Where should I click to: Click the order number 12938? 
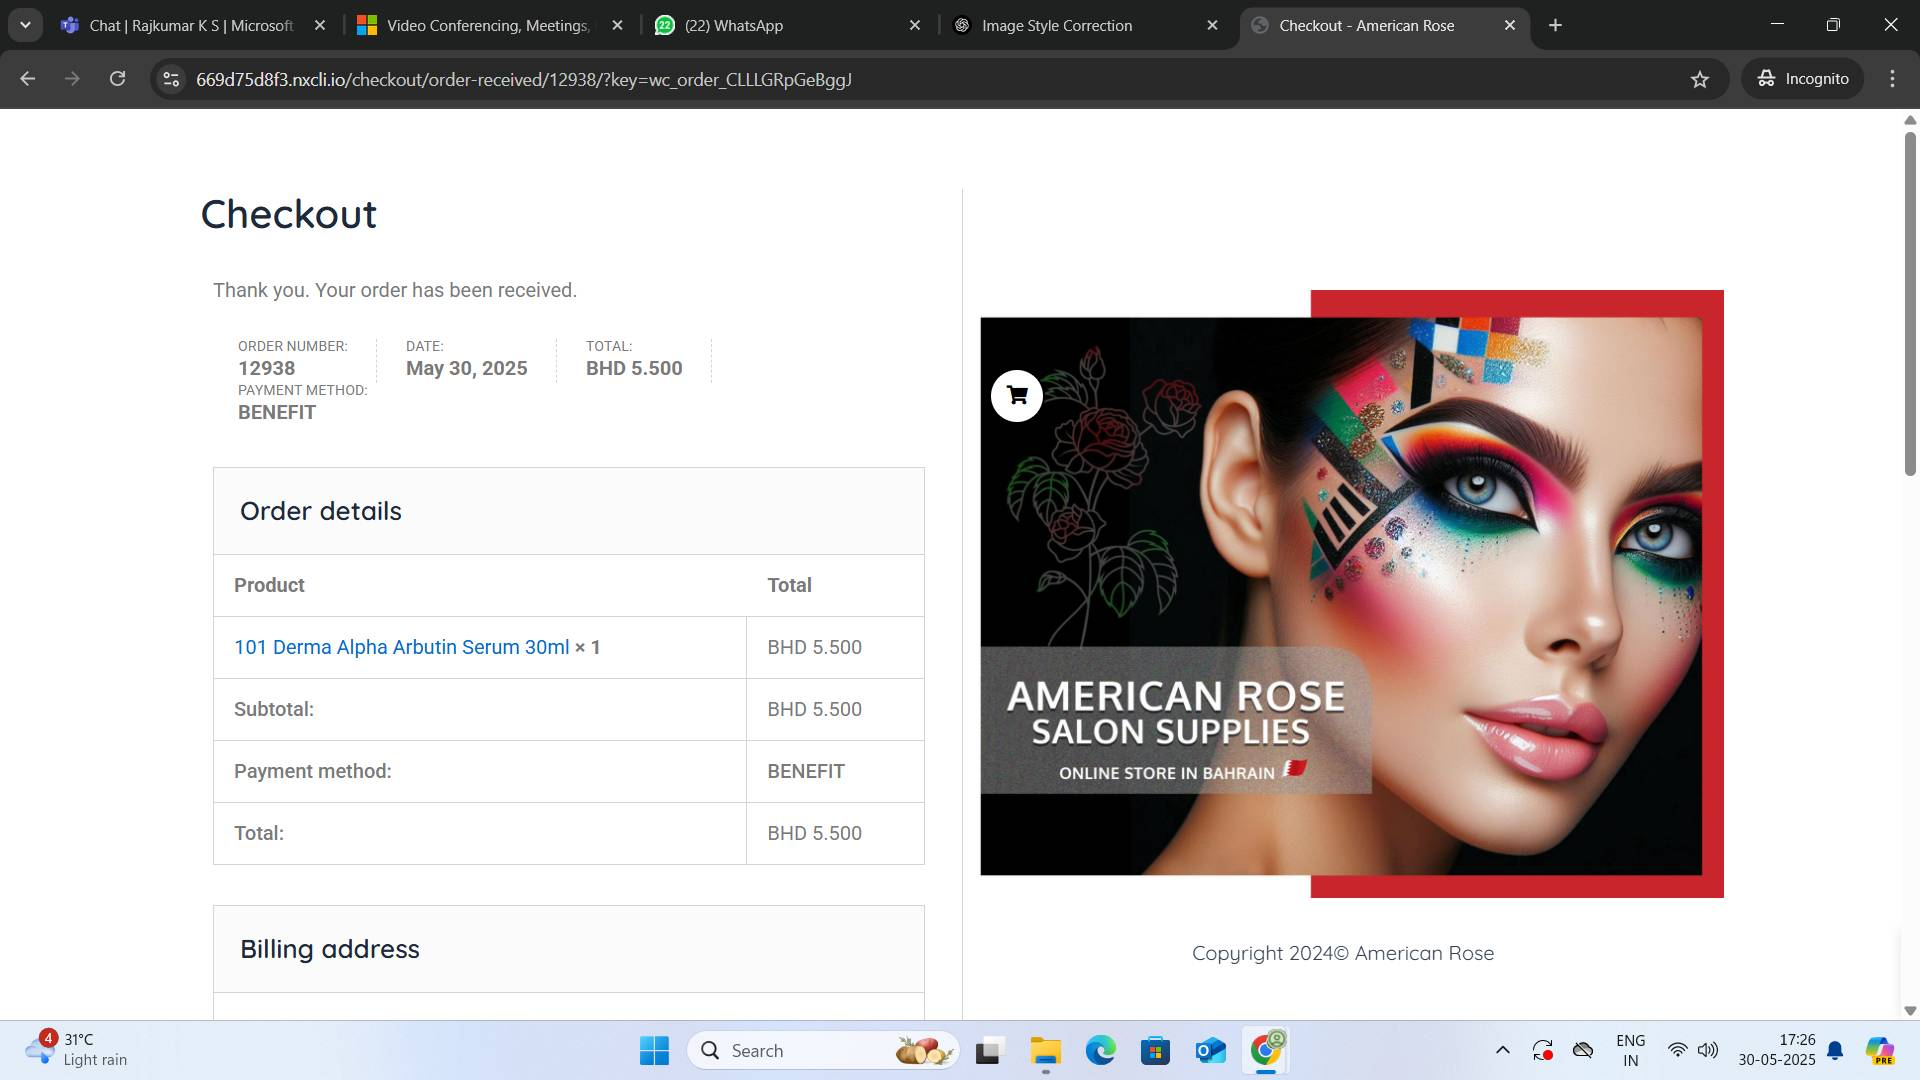click(x=266, y=368)
